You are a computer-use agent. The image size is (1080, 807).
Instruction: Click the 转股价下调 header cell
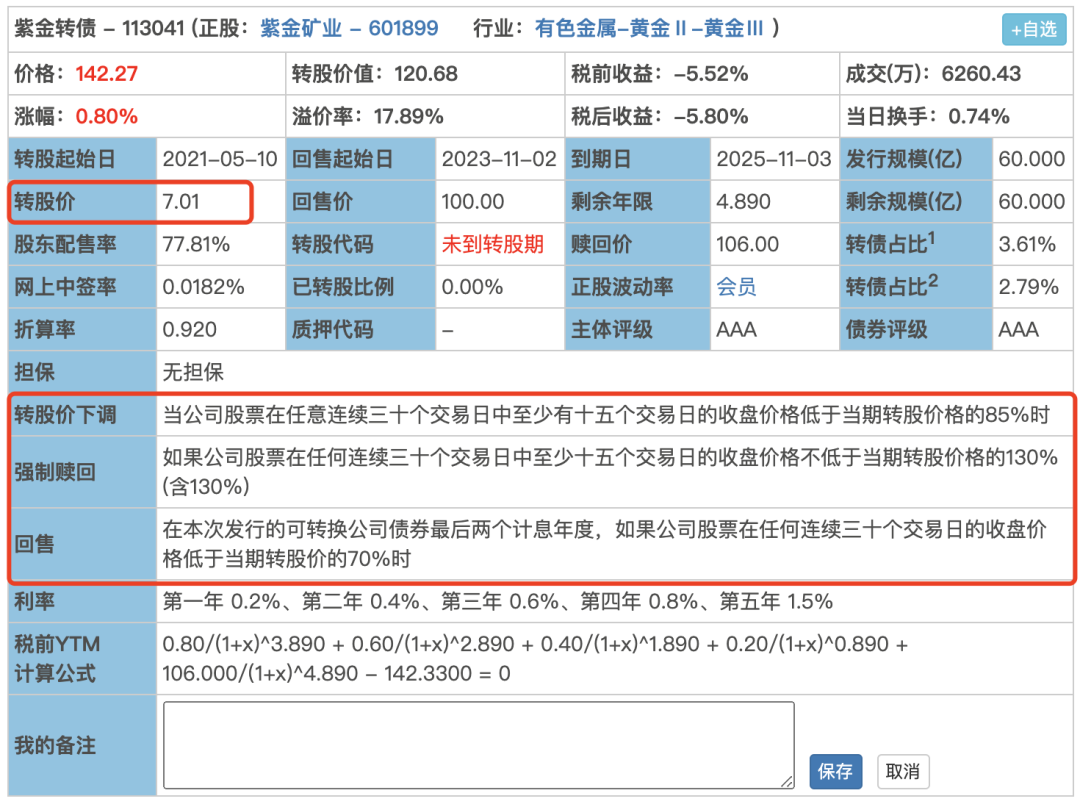click(x=83, y=415)
